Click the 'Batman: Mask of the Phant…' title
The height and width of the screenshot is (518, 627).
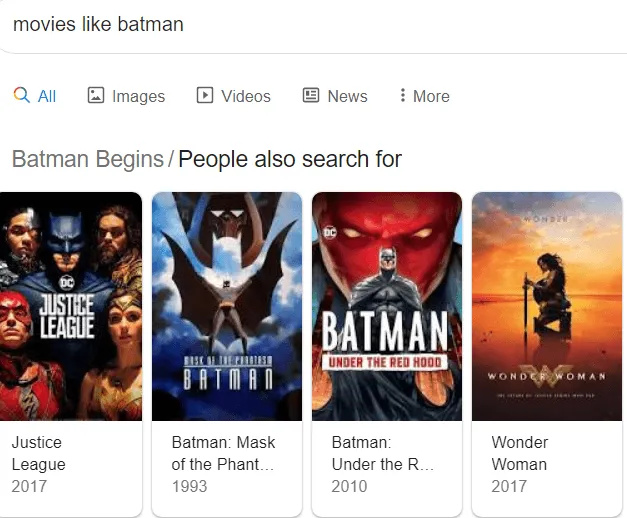pos(223,453)
